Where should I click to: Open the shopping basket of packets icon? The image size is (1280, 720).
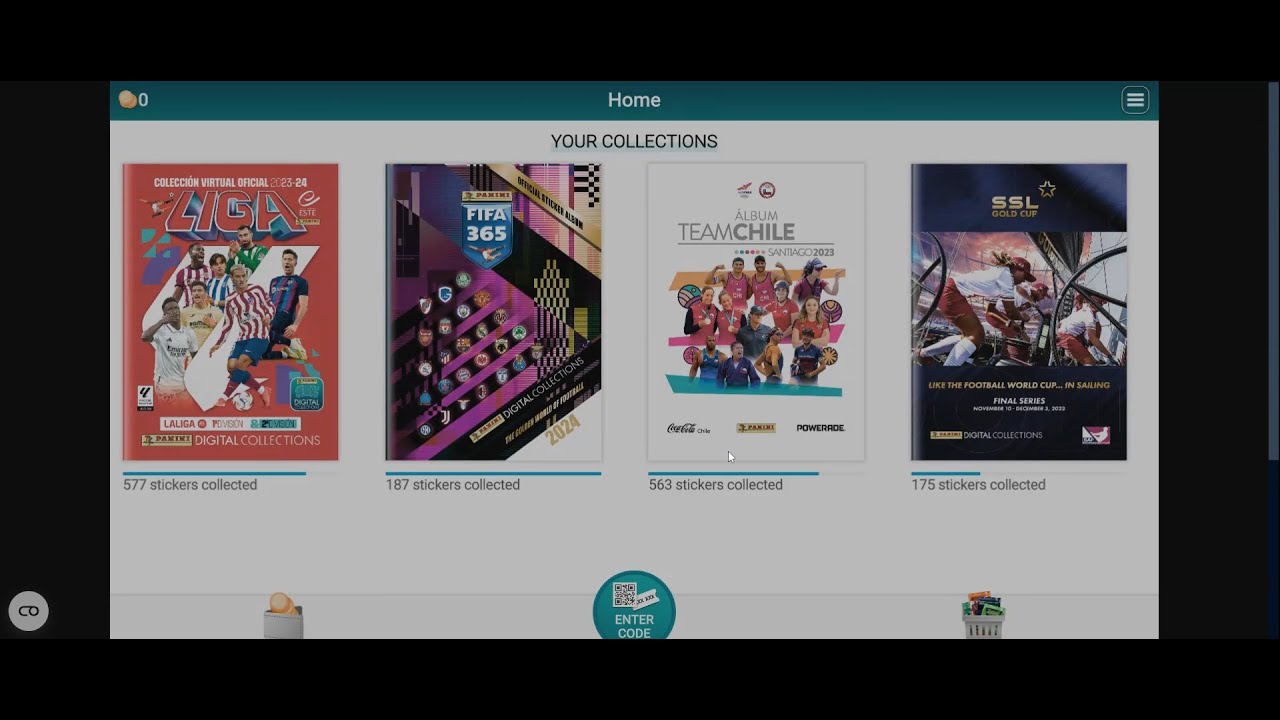983,615
